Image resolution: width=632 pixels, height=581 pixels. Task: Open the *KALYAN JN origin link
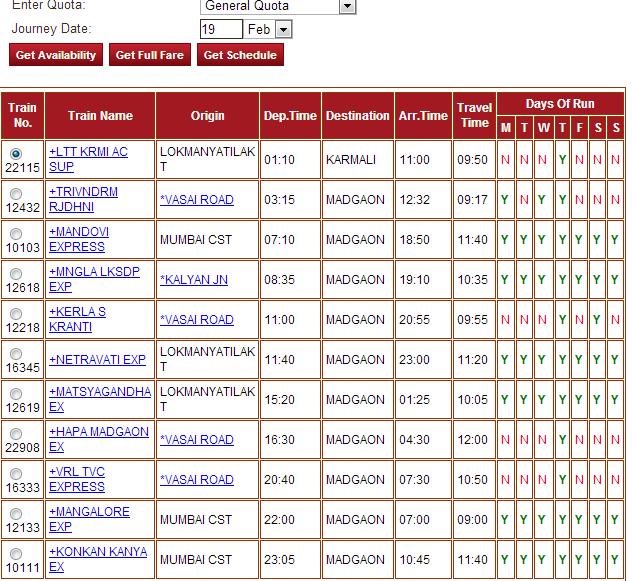click(194, 279)
